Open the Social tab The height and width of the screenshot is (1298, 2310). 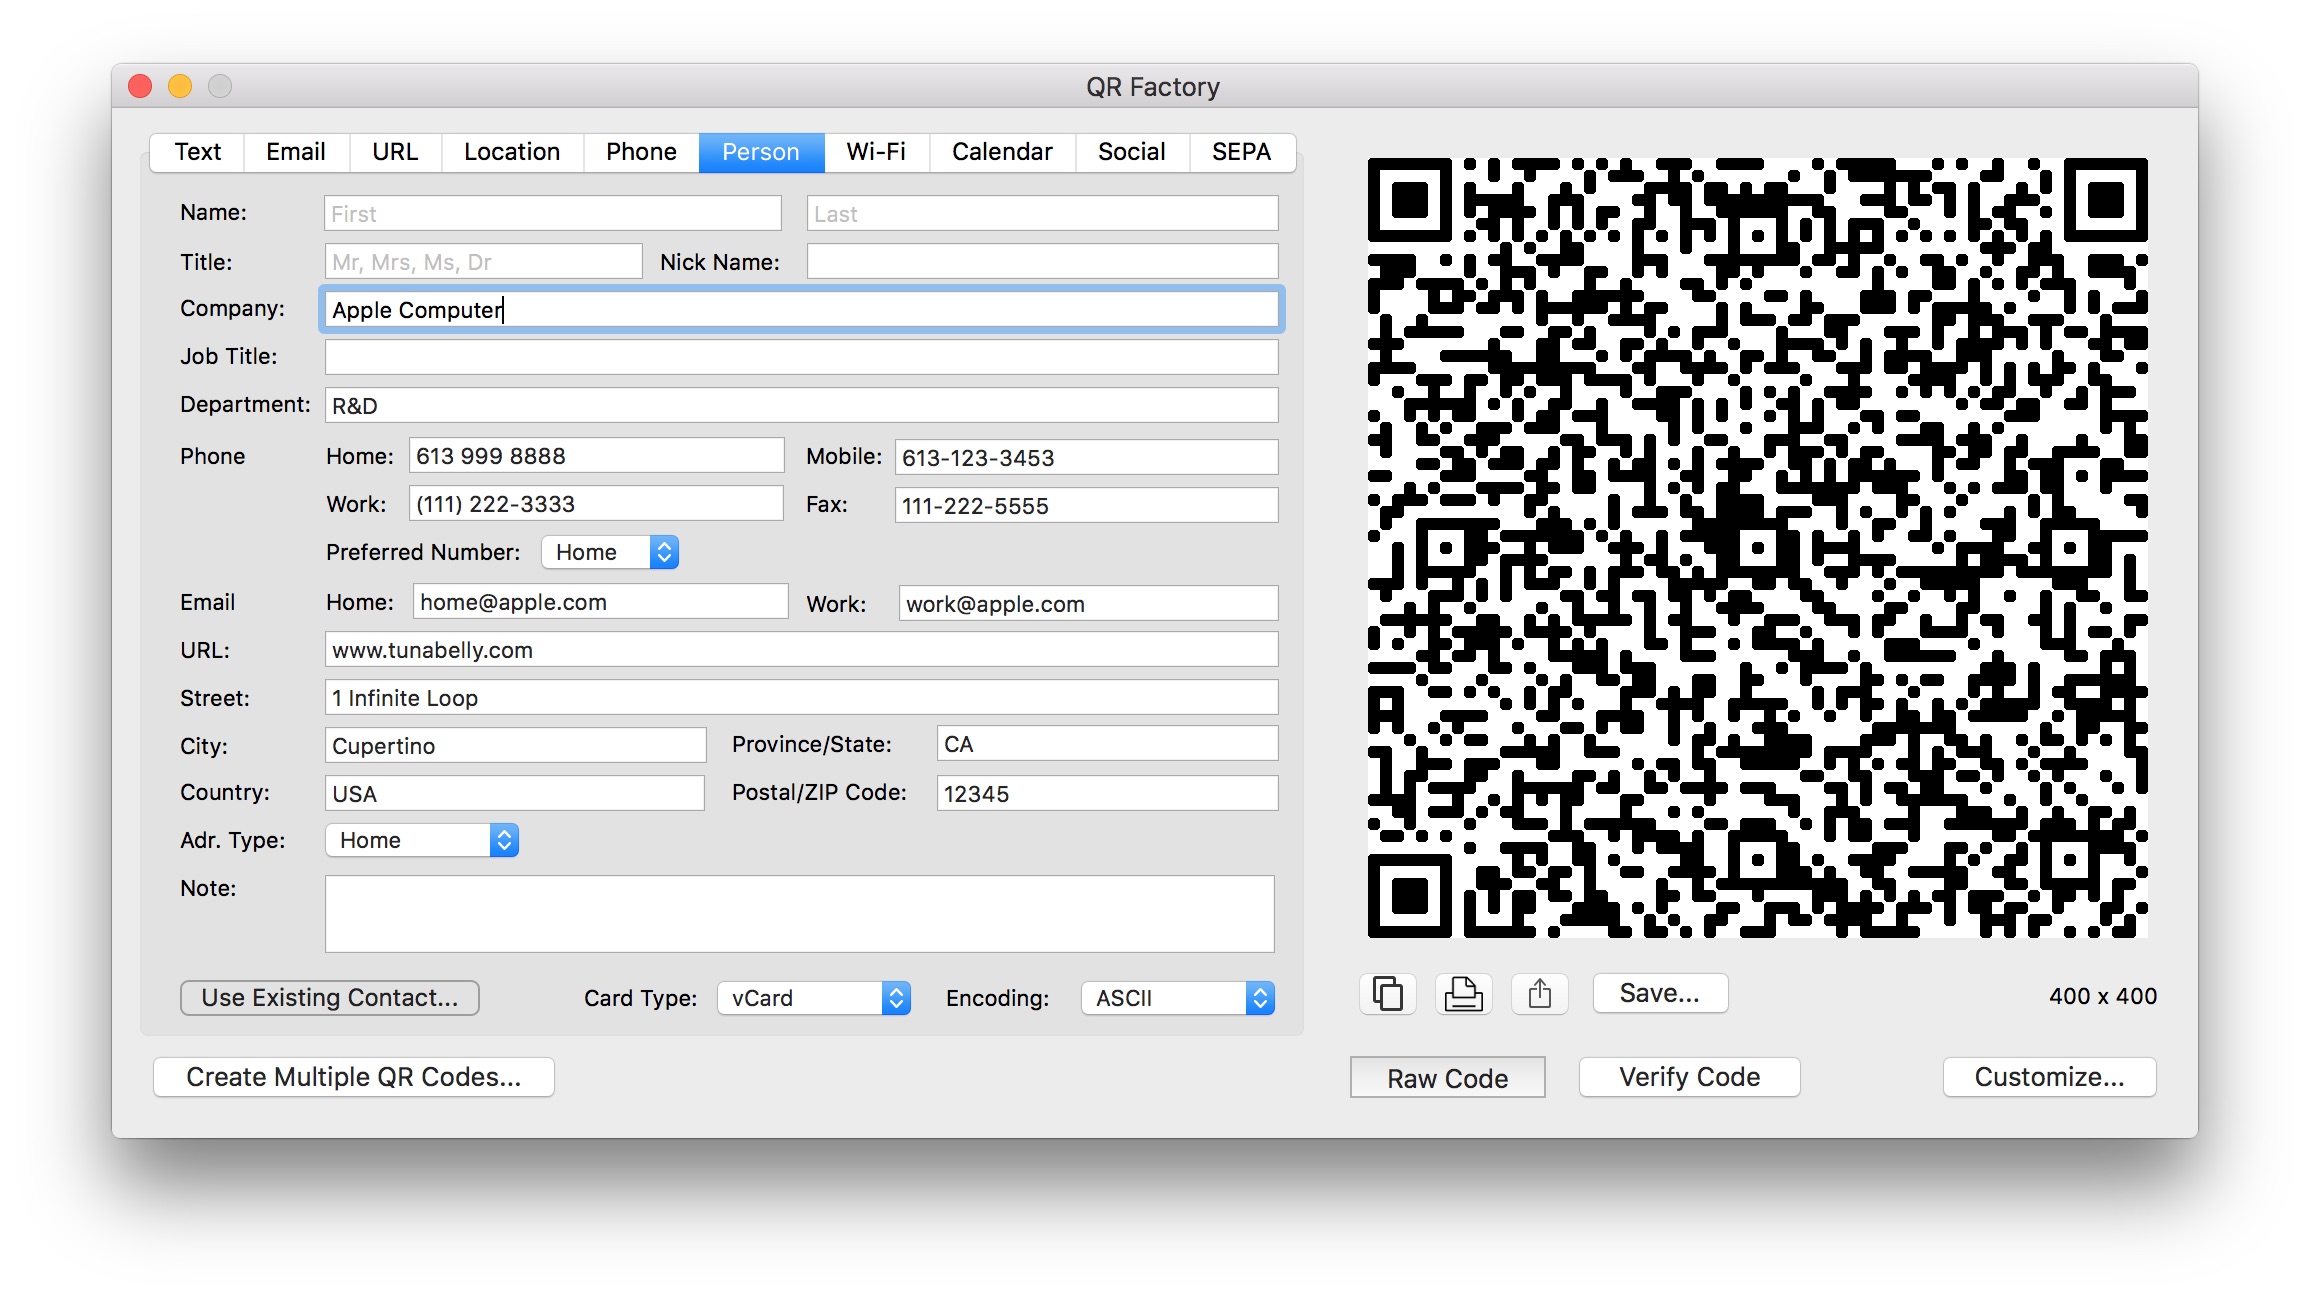[1132, 152]
